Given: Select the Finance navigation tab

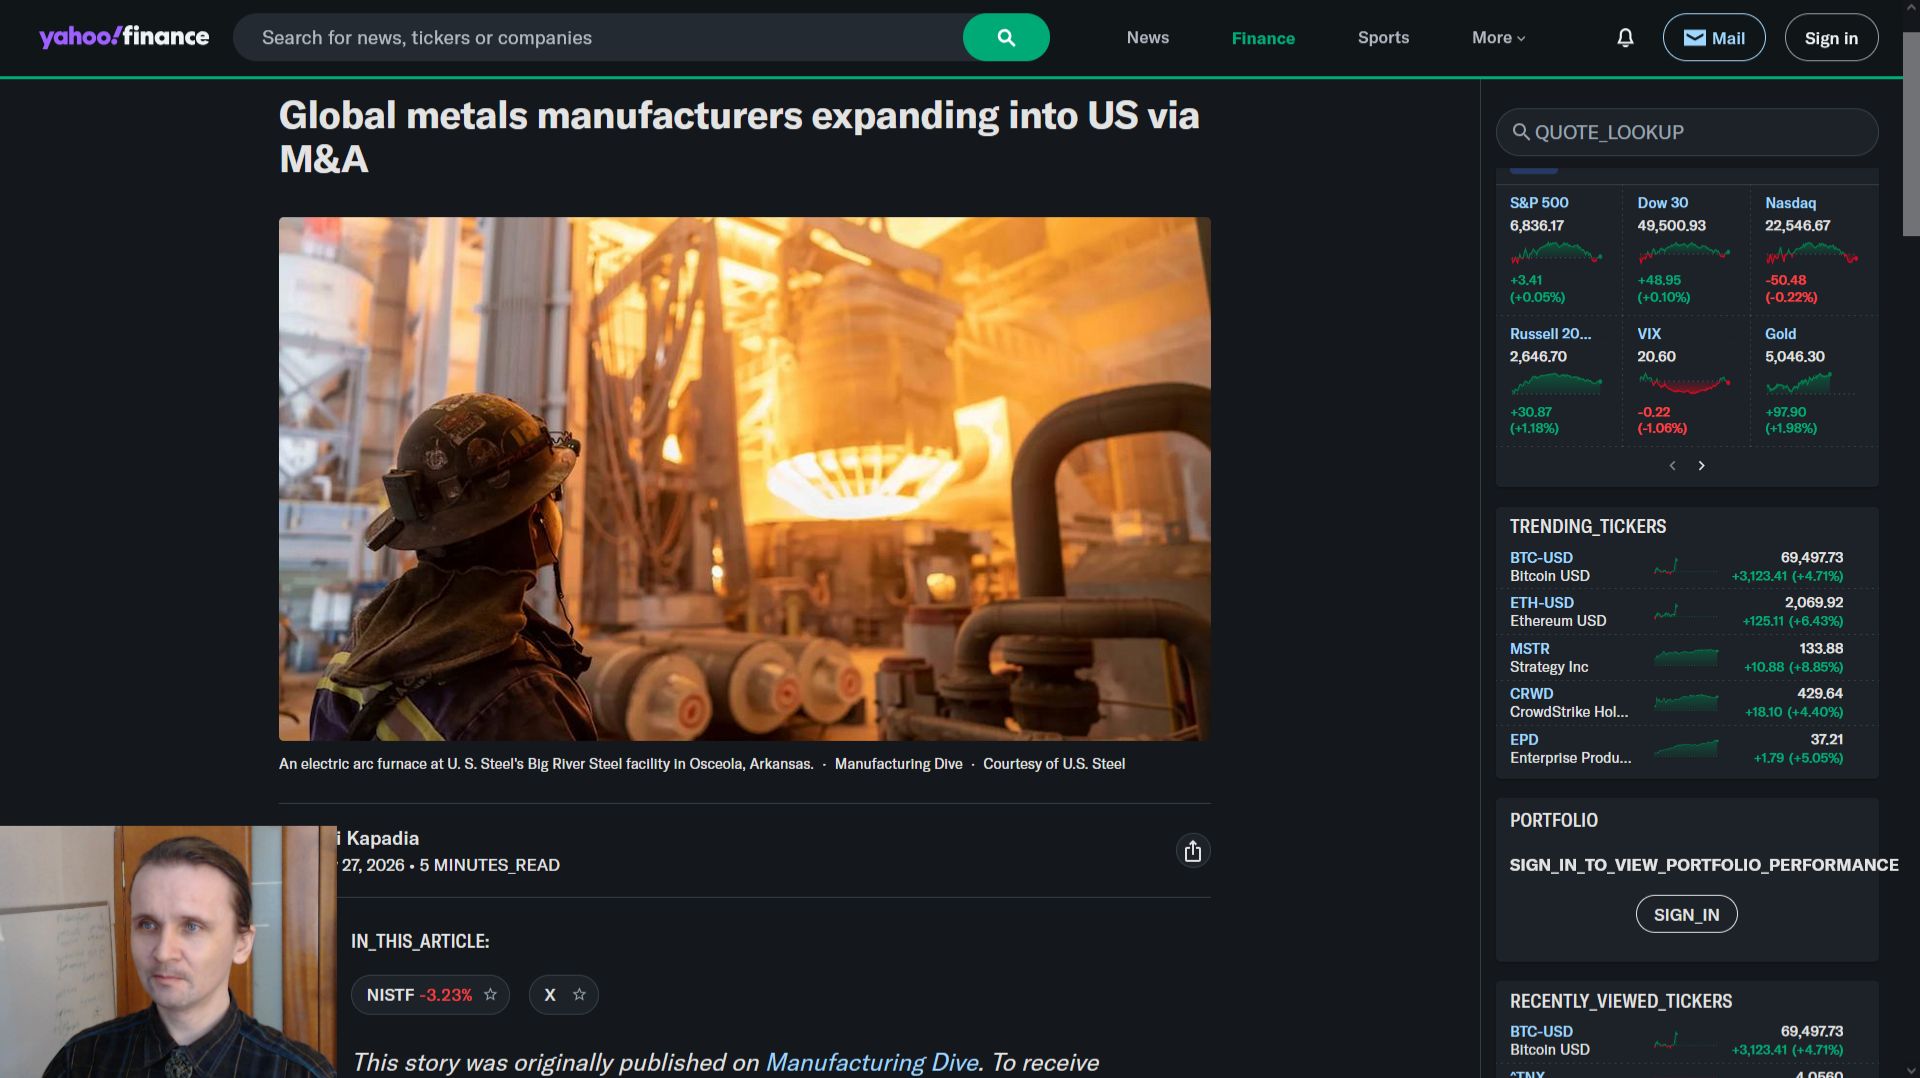Looking at the screenshot, I should tap(1263, 38).
